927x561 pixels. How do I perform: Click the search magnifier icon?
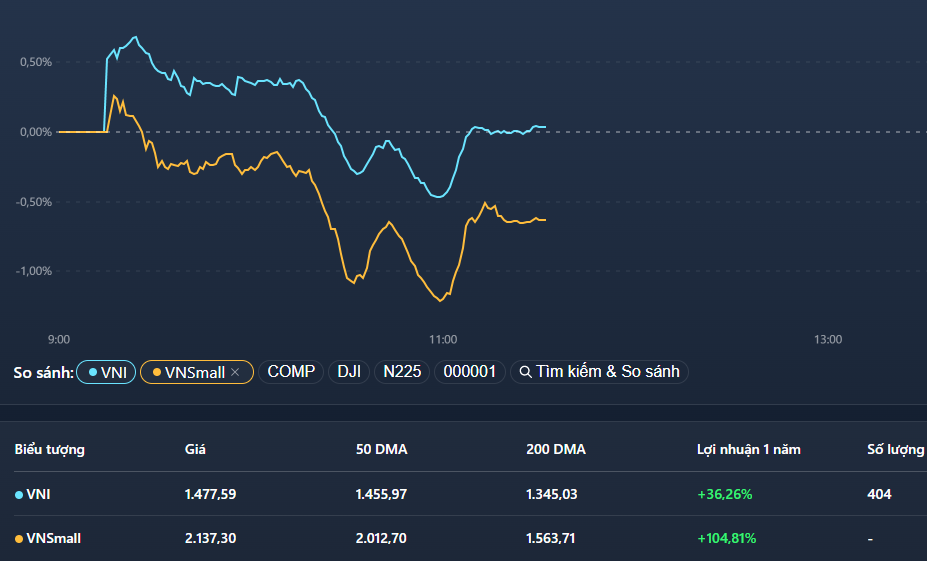[525, 372]
